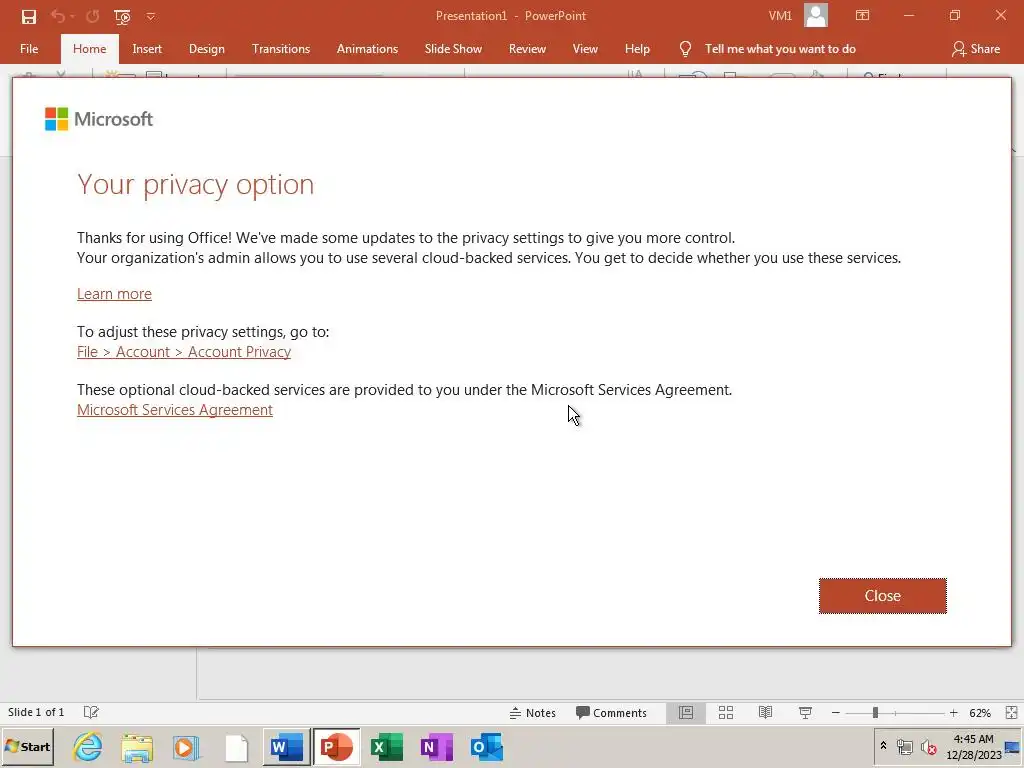1024x768 pixels.
Task: Click the 'Tell me what you want to do' box
Action: (x=780, y=49)
